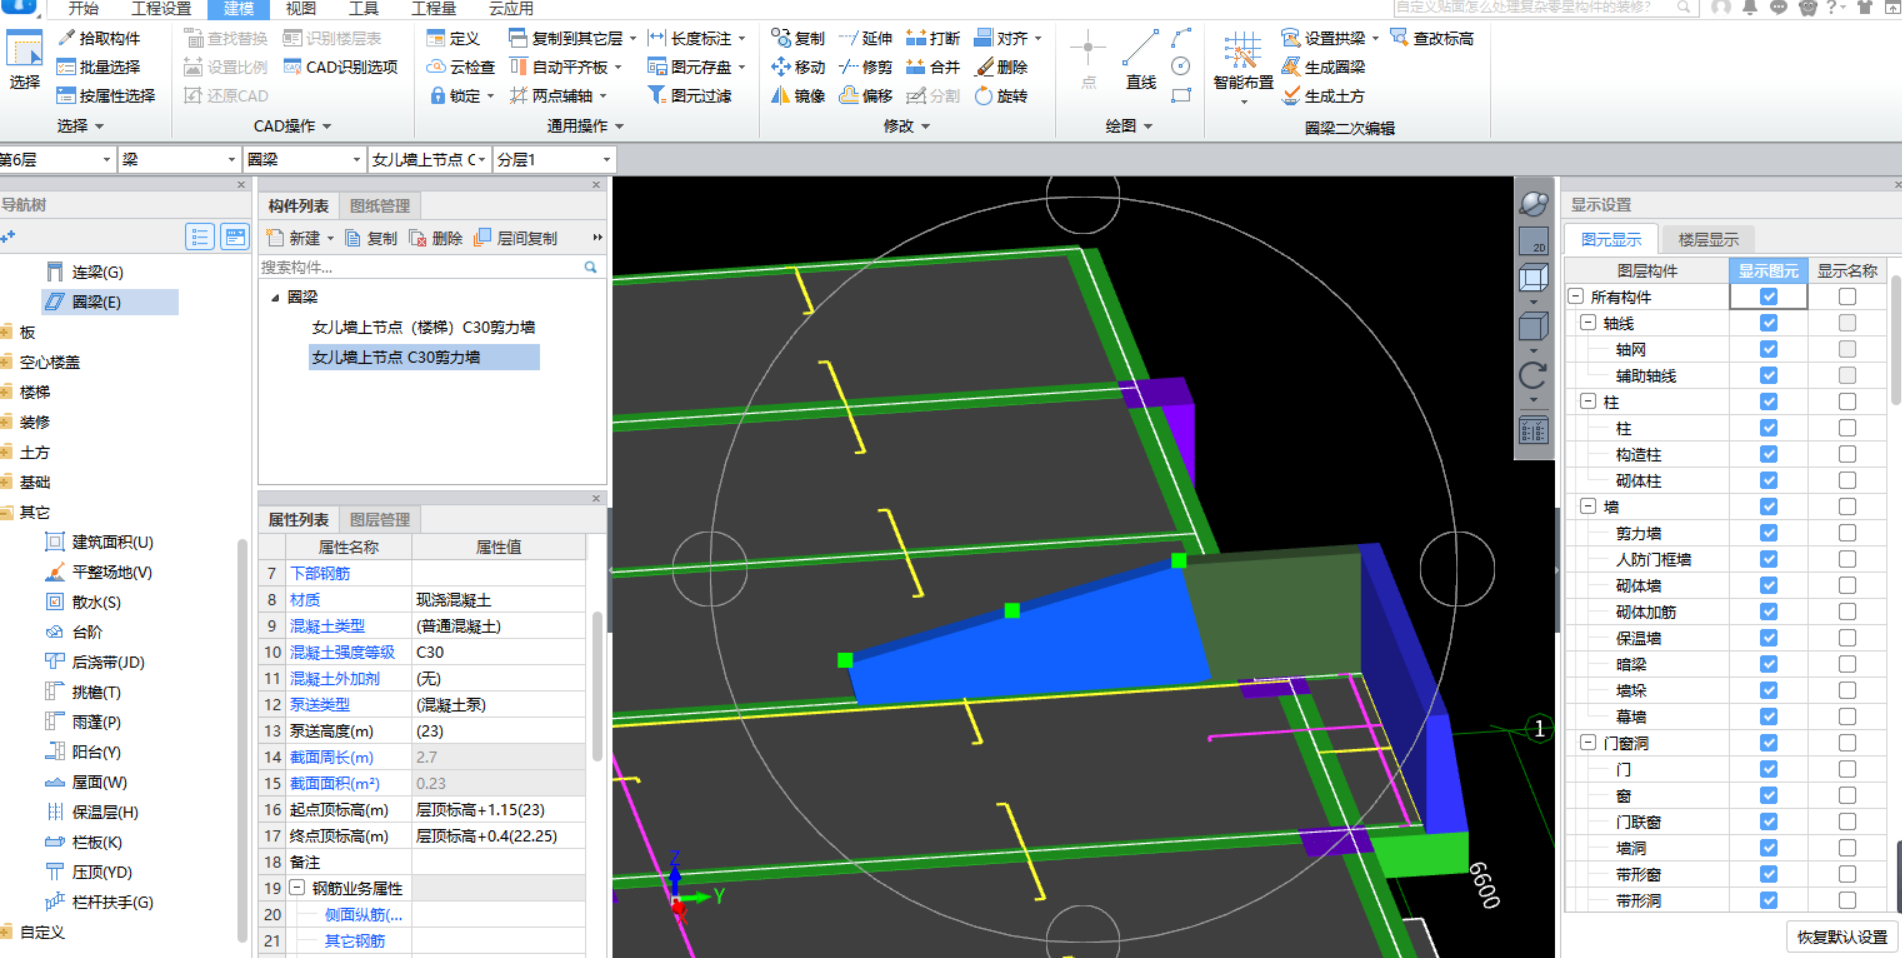Toggle 窗 display element checkbox

pos(1769,795)
